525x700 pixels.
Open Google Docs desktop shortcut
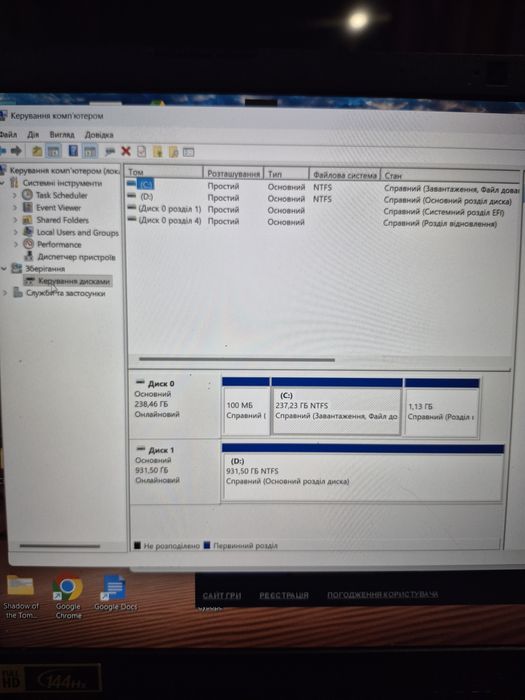pyautogui.click(x=115, y=593)
